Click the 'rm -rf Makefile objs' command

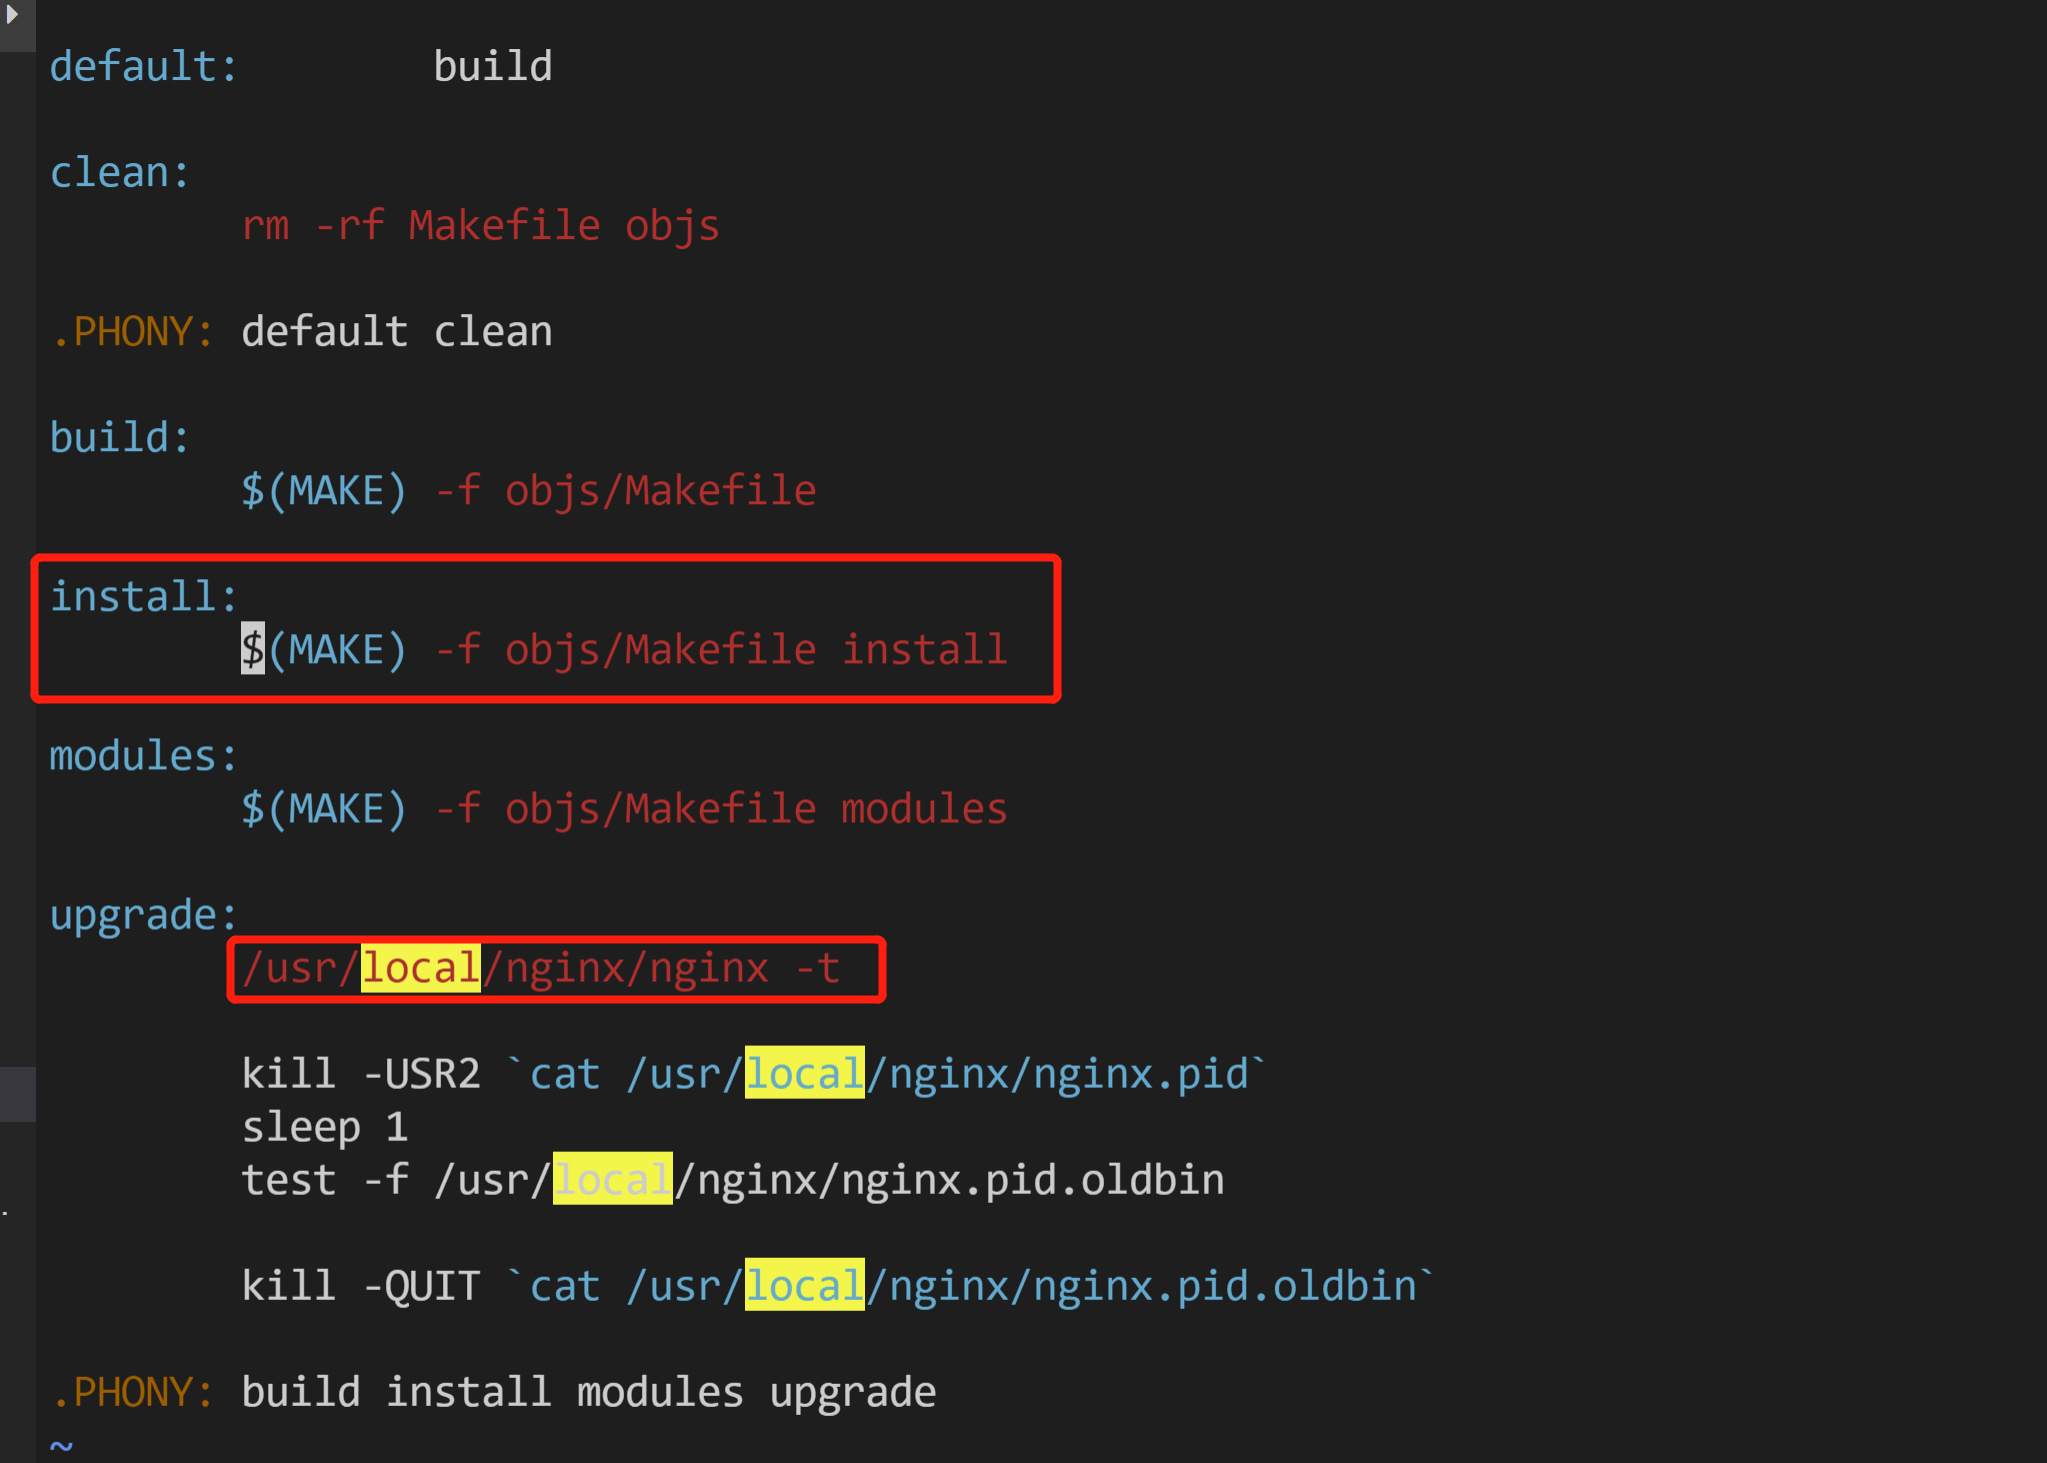coord(480,226)
